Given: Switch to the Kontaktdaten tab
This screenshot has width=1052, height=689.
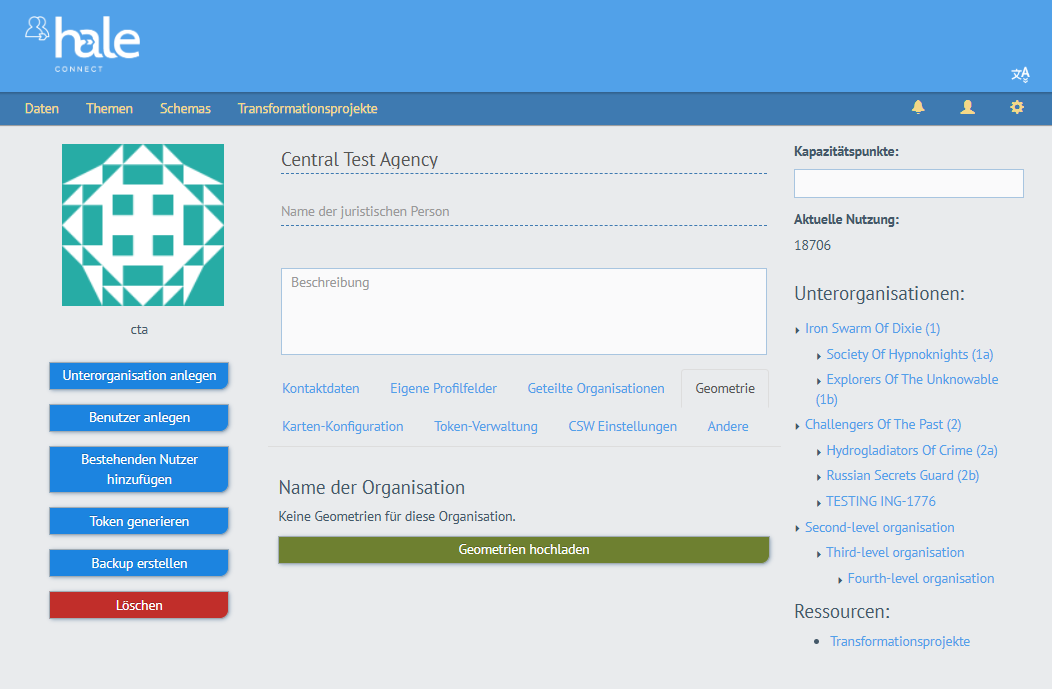Looking at the screenshot, I should pos(320,389).
